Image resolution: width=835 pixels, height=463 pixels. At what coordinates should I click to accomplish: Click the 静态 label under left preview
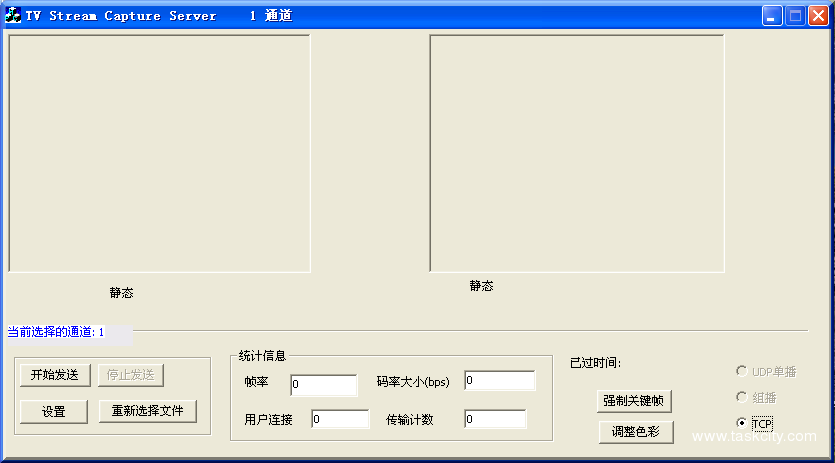coord(121,293)
